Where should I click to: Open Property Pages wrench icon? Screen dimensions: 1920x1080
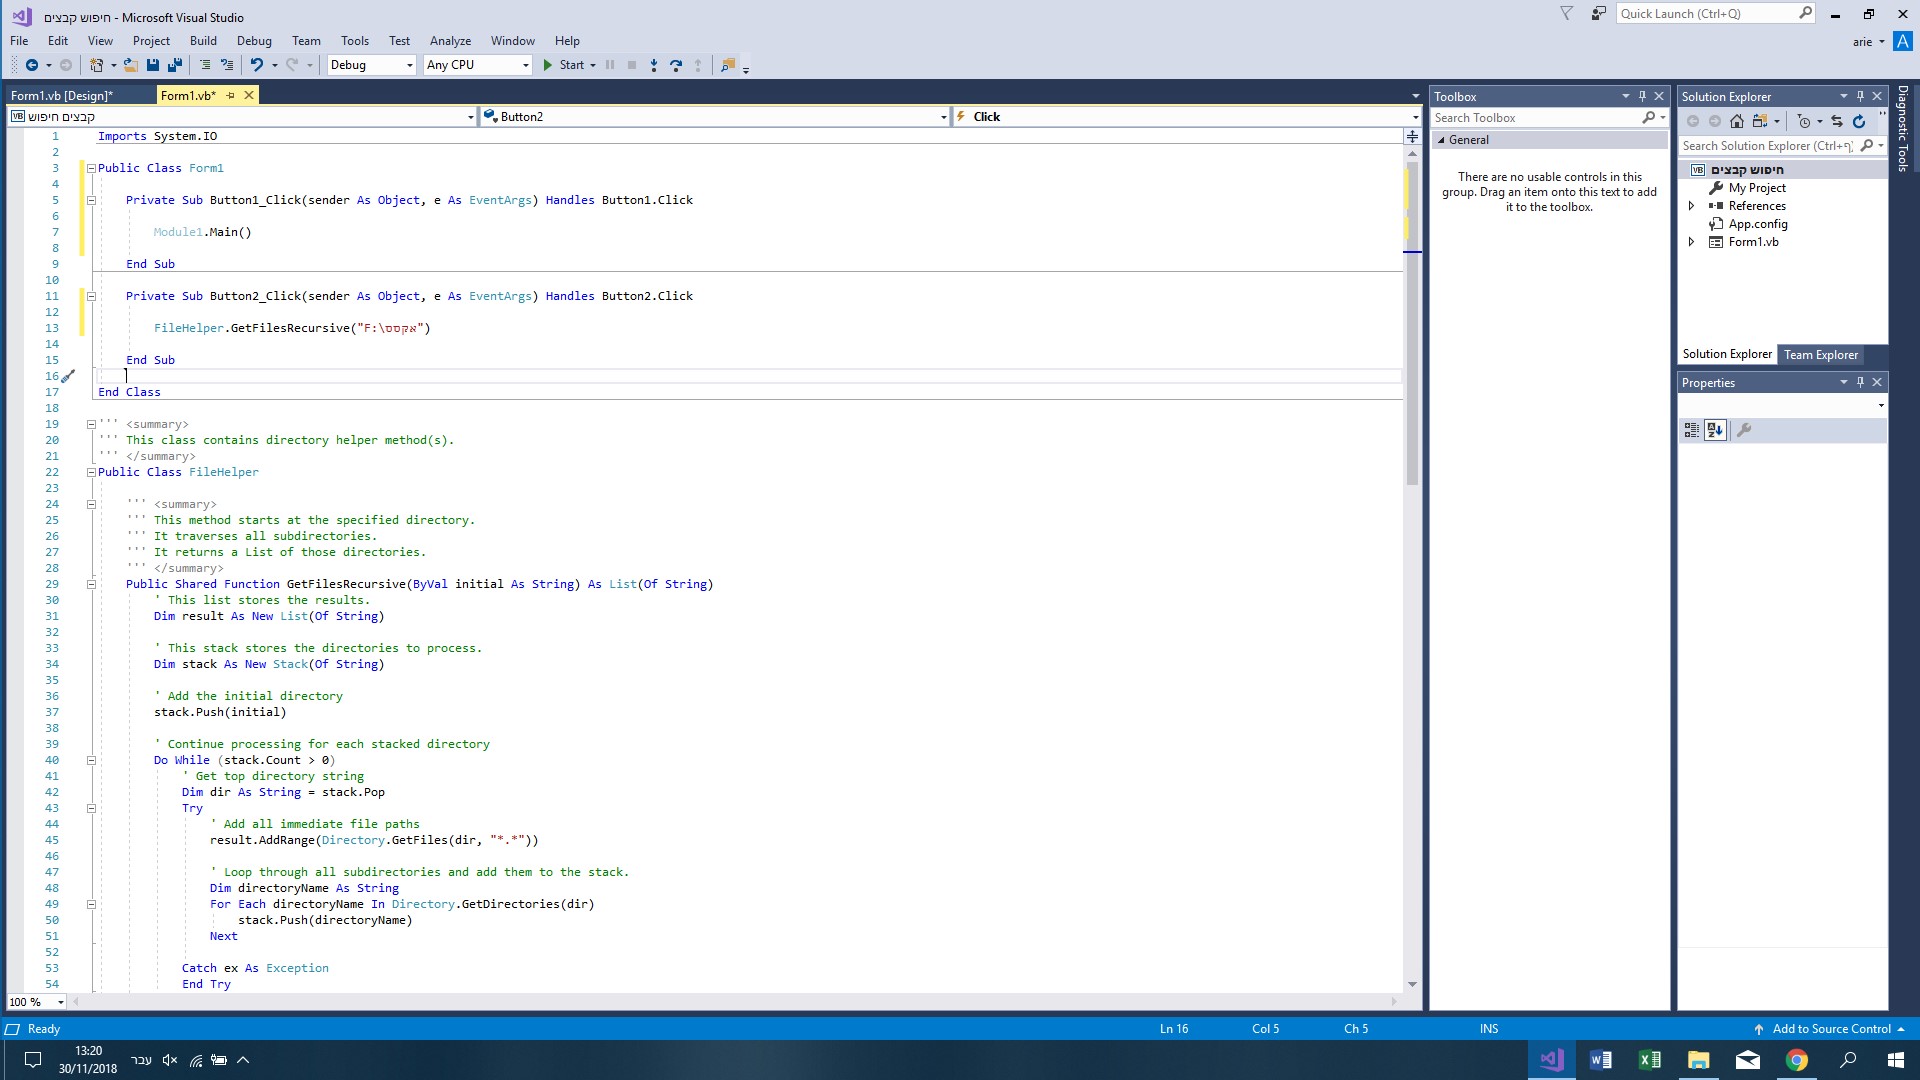(1744, 430)
